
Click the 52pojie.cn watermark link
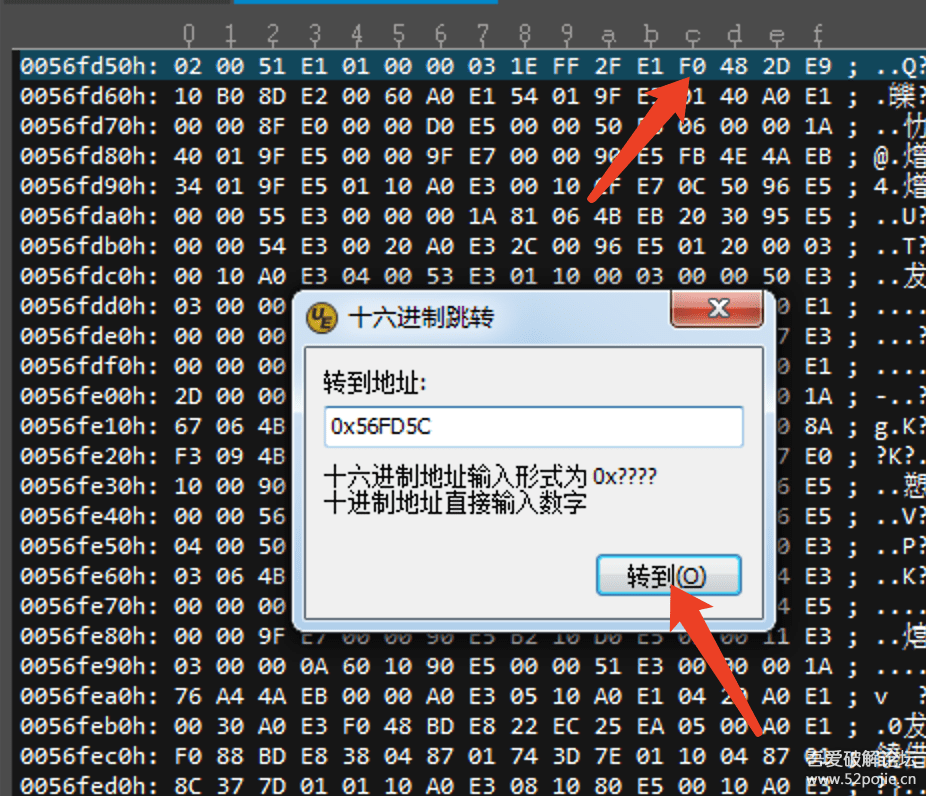(x=861, y=779)
